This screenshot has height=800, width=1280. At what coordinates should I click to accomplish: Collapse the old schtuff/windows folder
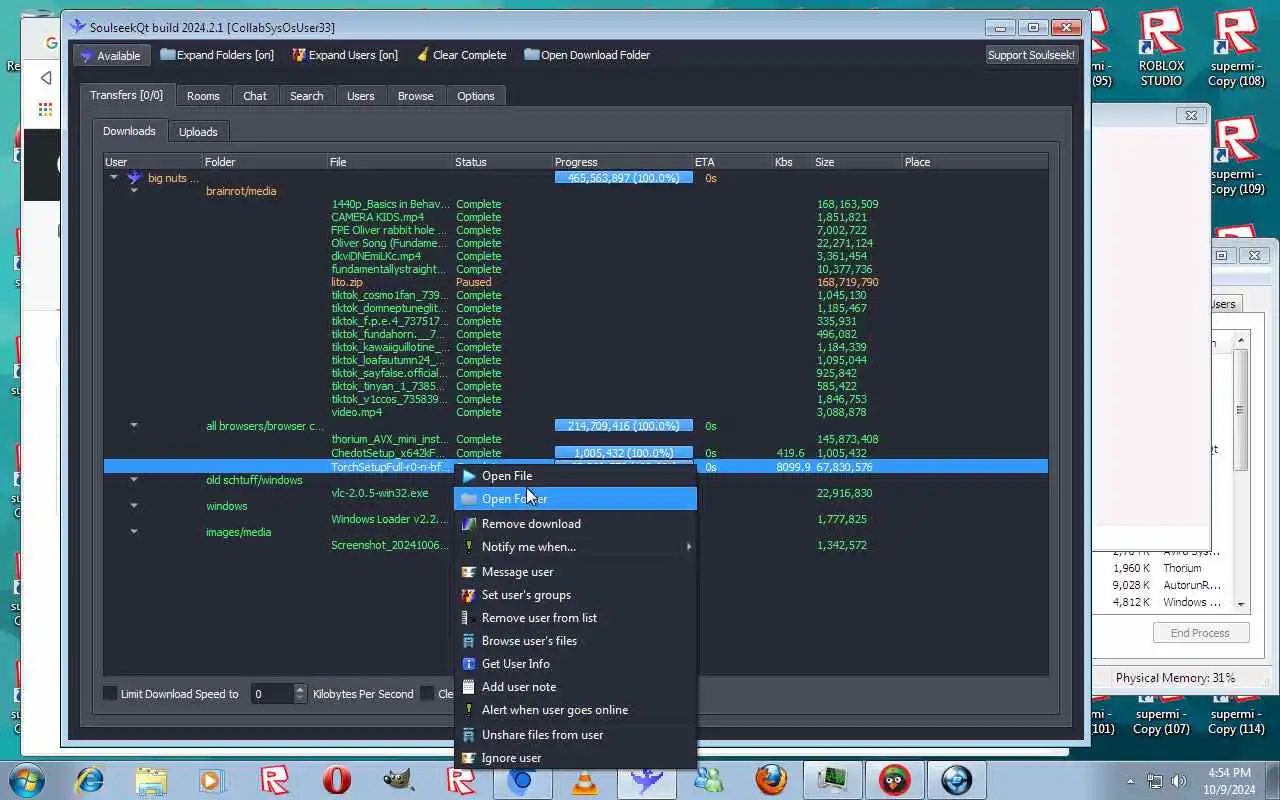coord(133,480)
